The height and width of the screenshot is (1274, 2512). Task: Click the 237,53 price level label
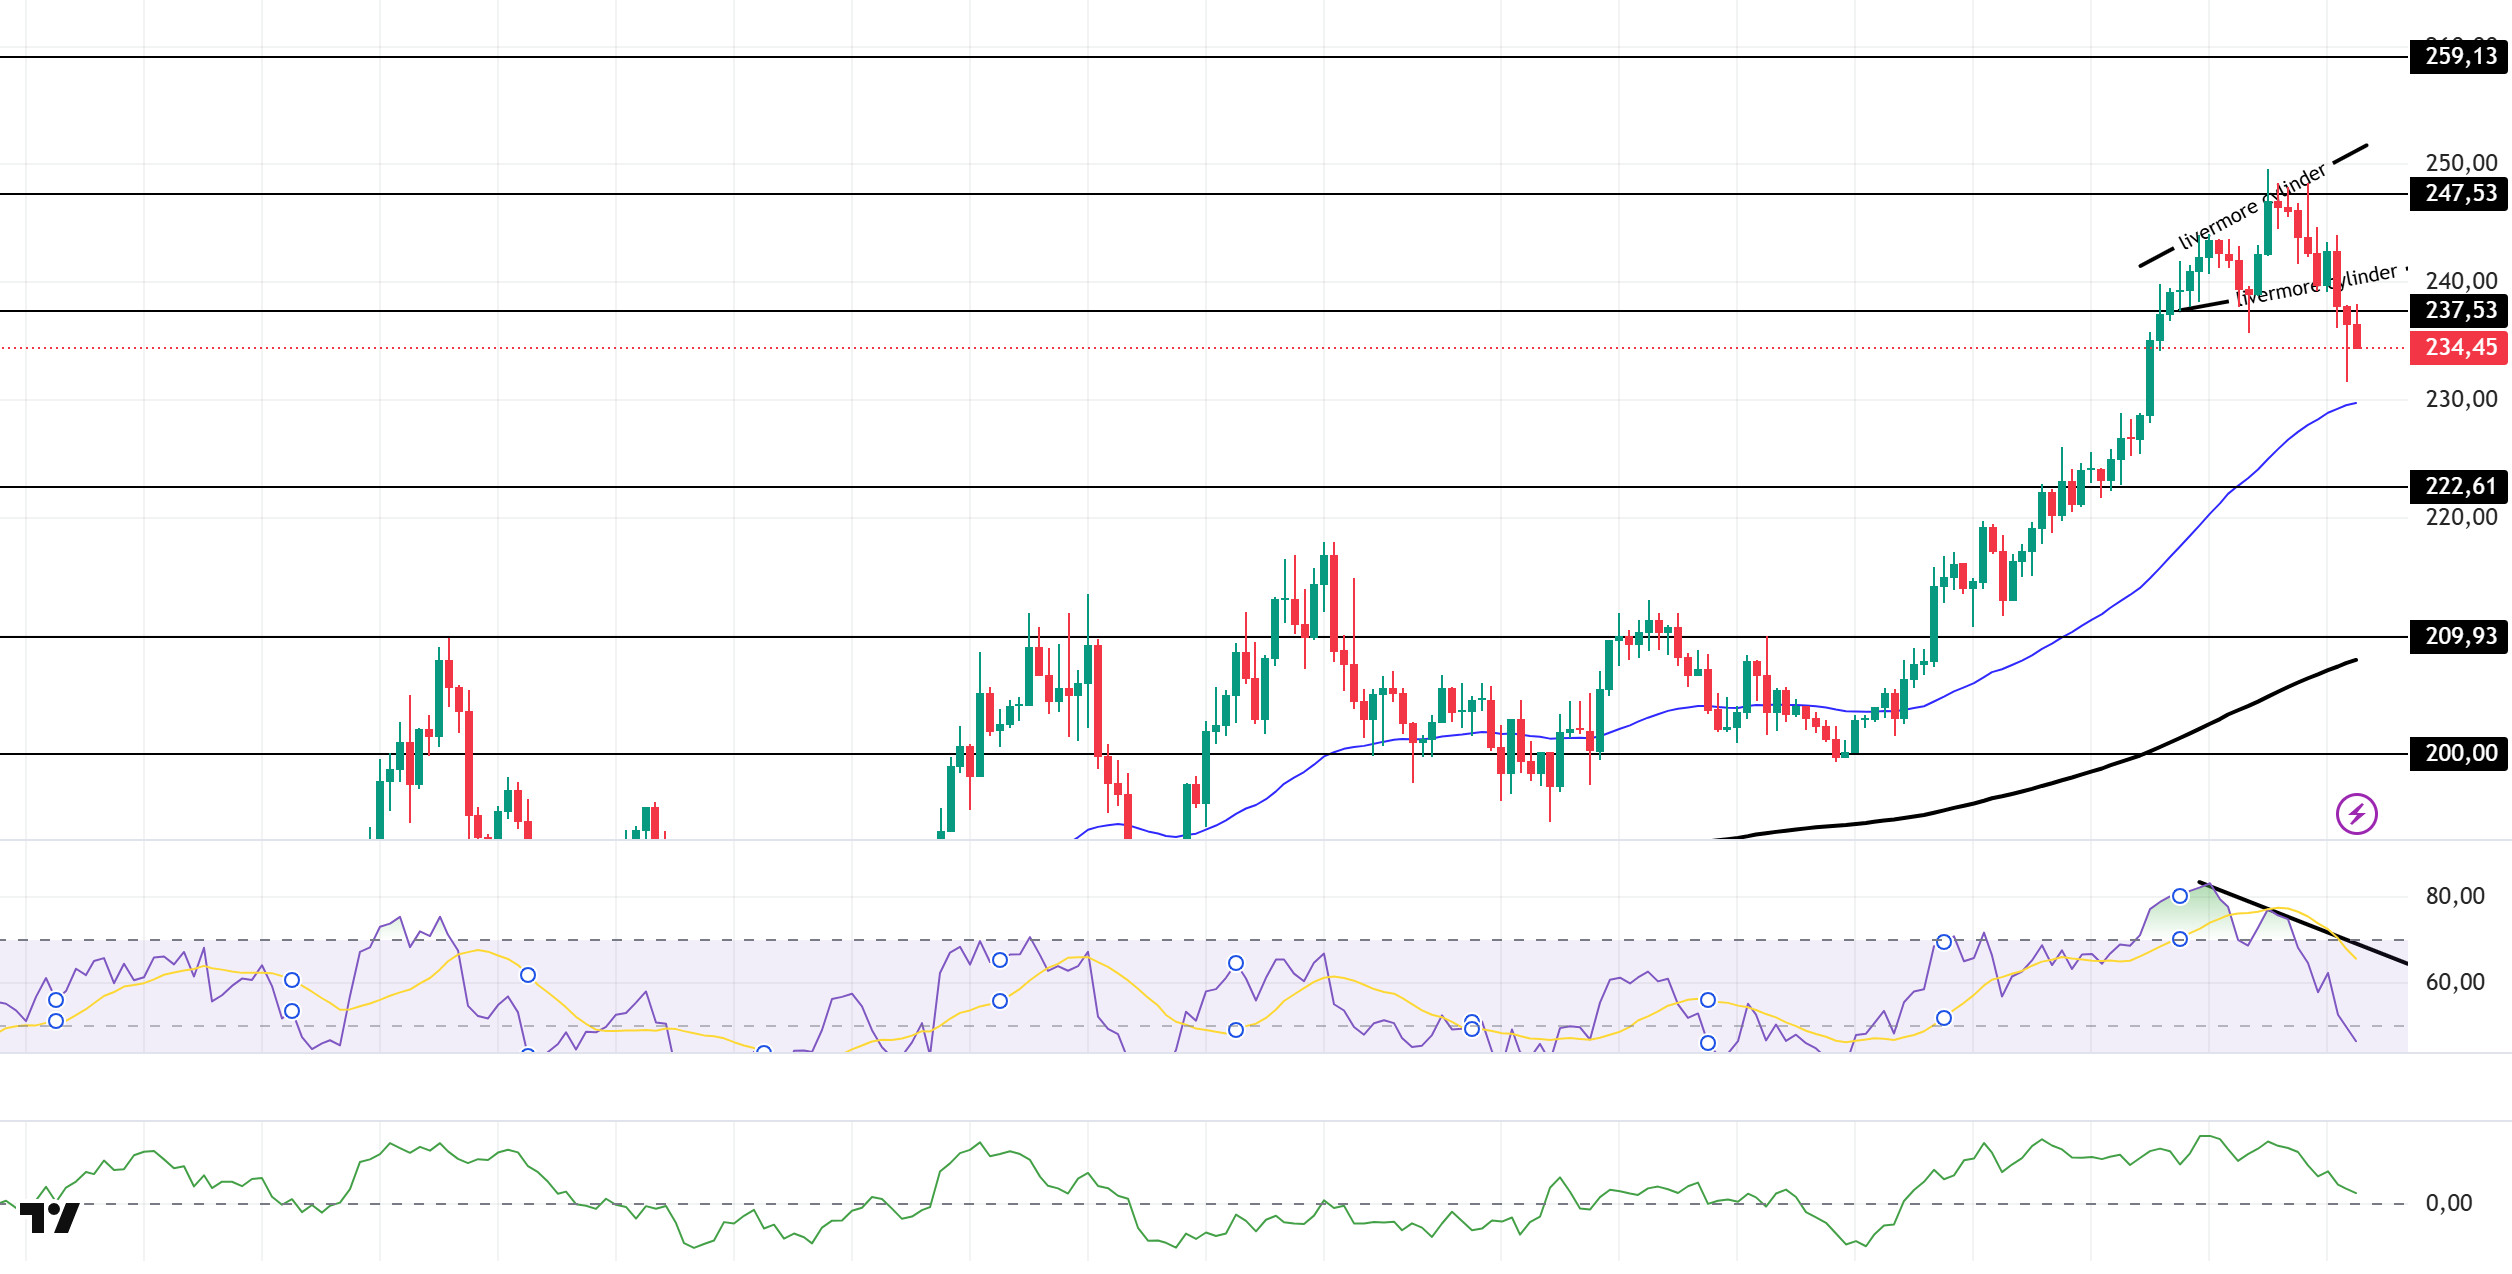tap(2460, 311)
